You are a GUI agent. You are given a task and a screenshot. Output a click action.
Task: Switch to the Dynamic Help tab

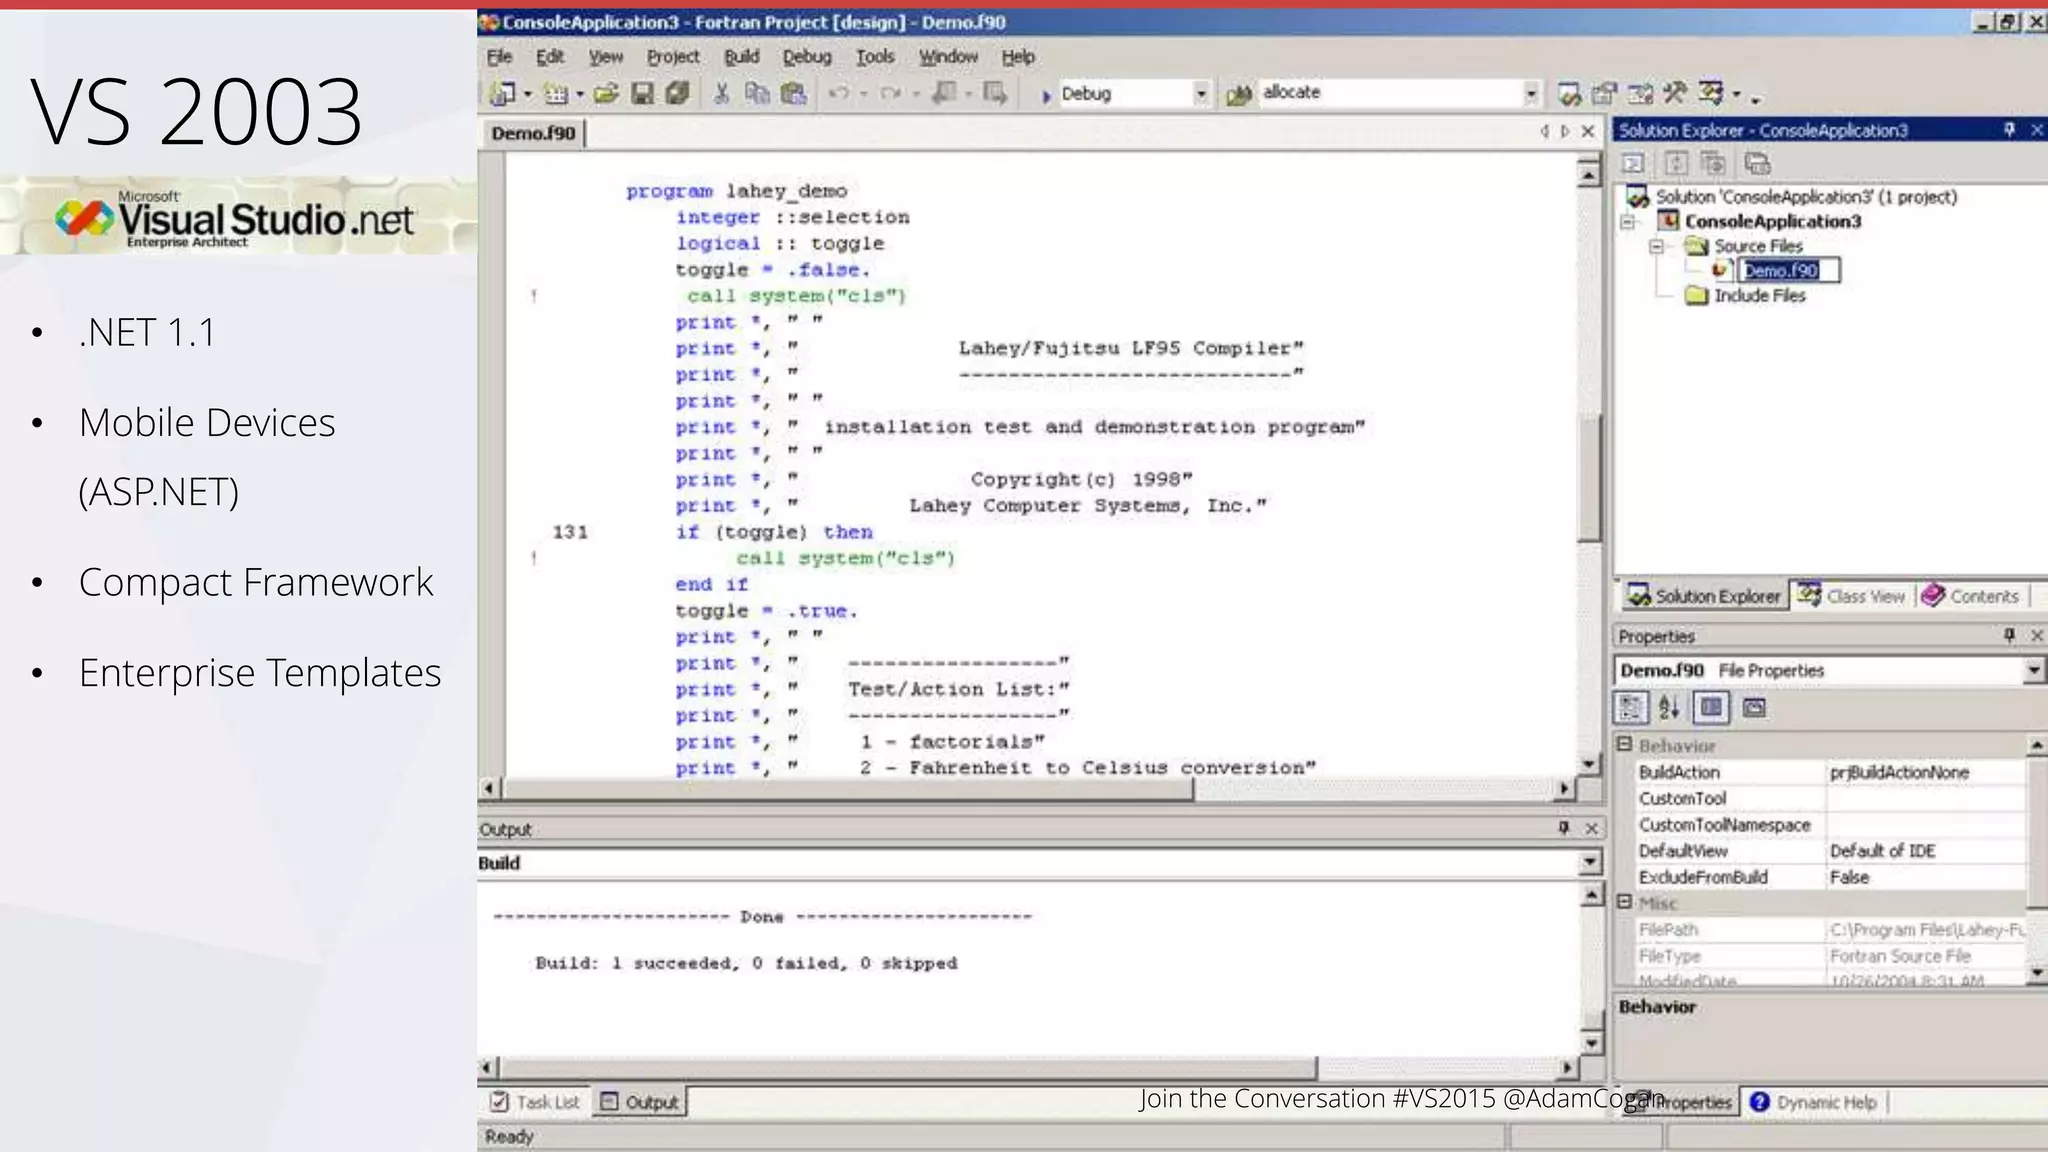[1814, 1102]
